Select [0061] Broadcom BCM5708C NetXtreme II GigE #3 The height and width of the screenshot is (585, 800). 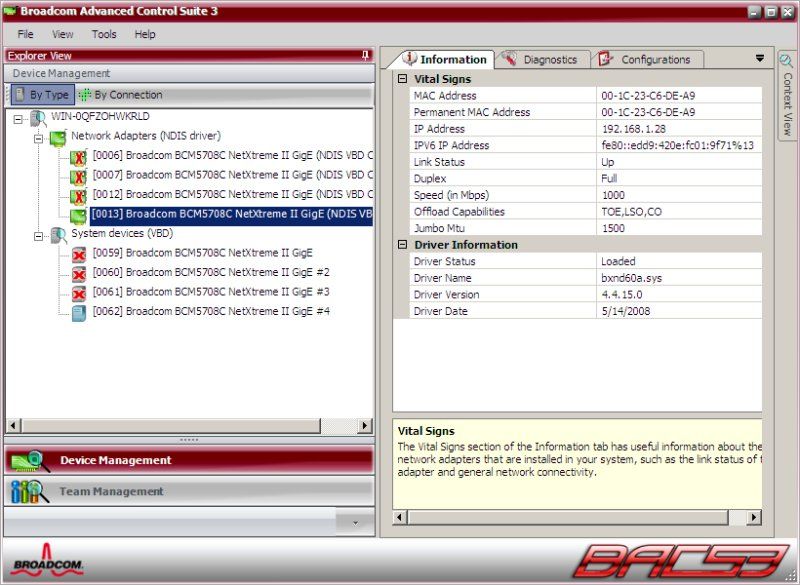[211, 292]
